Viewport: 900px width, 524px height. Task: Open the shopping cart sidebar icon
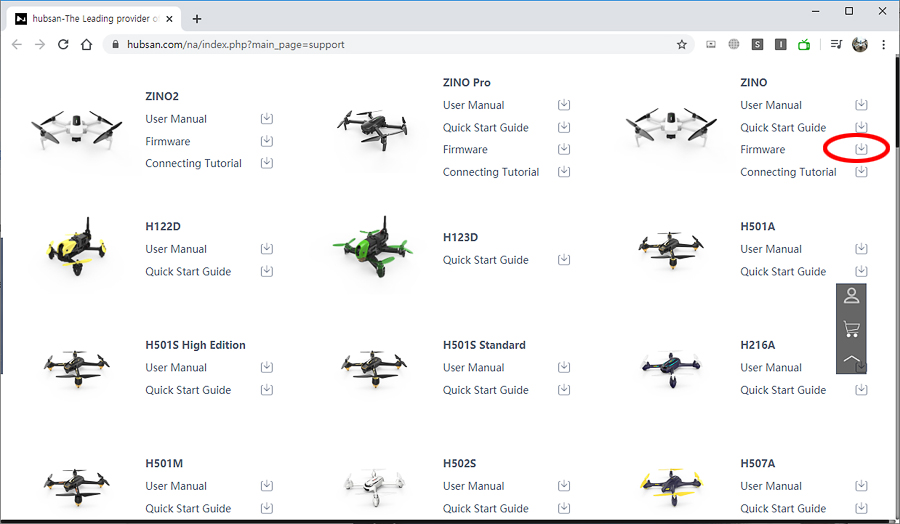pos(851,329)
